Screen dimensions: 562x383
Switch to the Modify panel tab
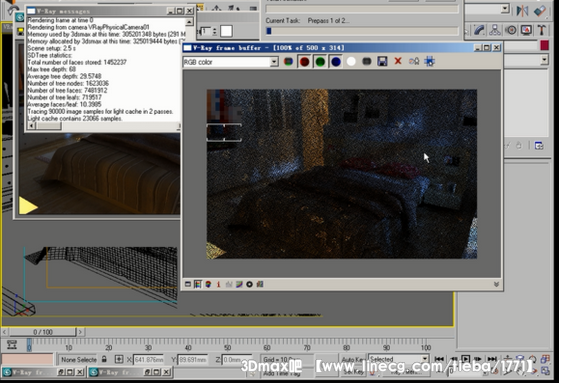(x=479, y=30)
